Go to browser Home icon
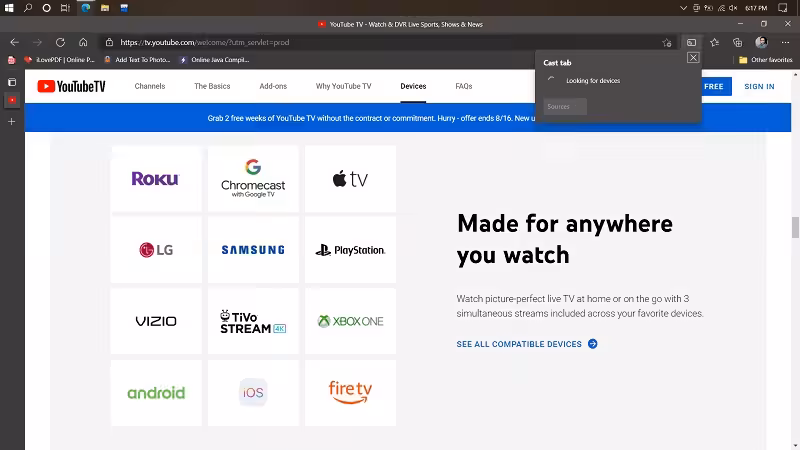The width and height of the screenshot is (800, 450). [x=83, y=42]
